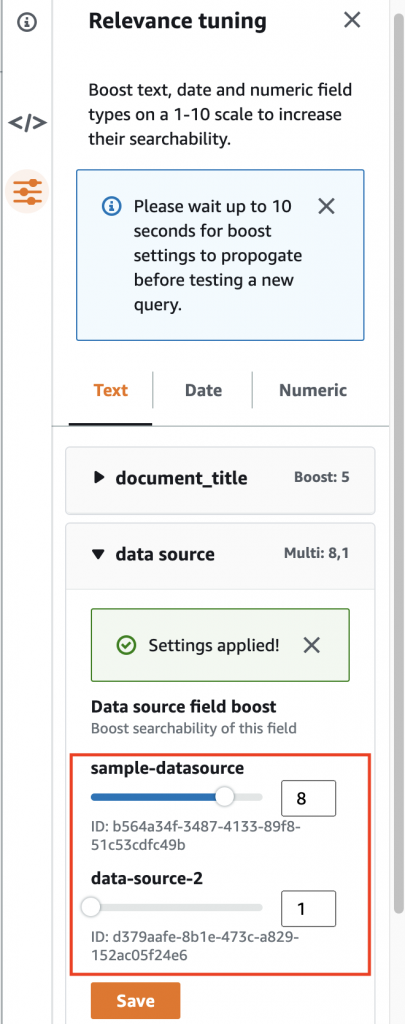The width and height of the screenshot is (405, 1024).
Task: Open the code view icon in the sidebar
Action: pyautogui.click(x=27, y=122)
